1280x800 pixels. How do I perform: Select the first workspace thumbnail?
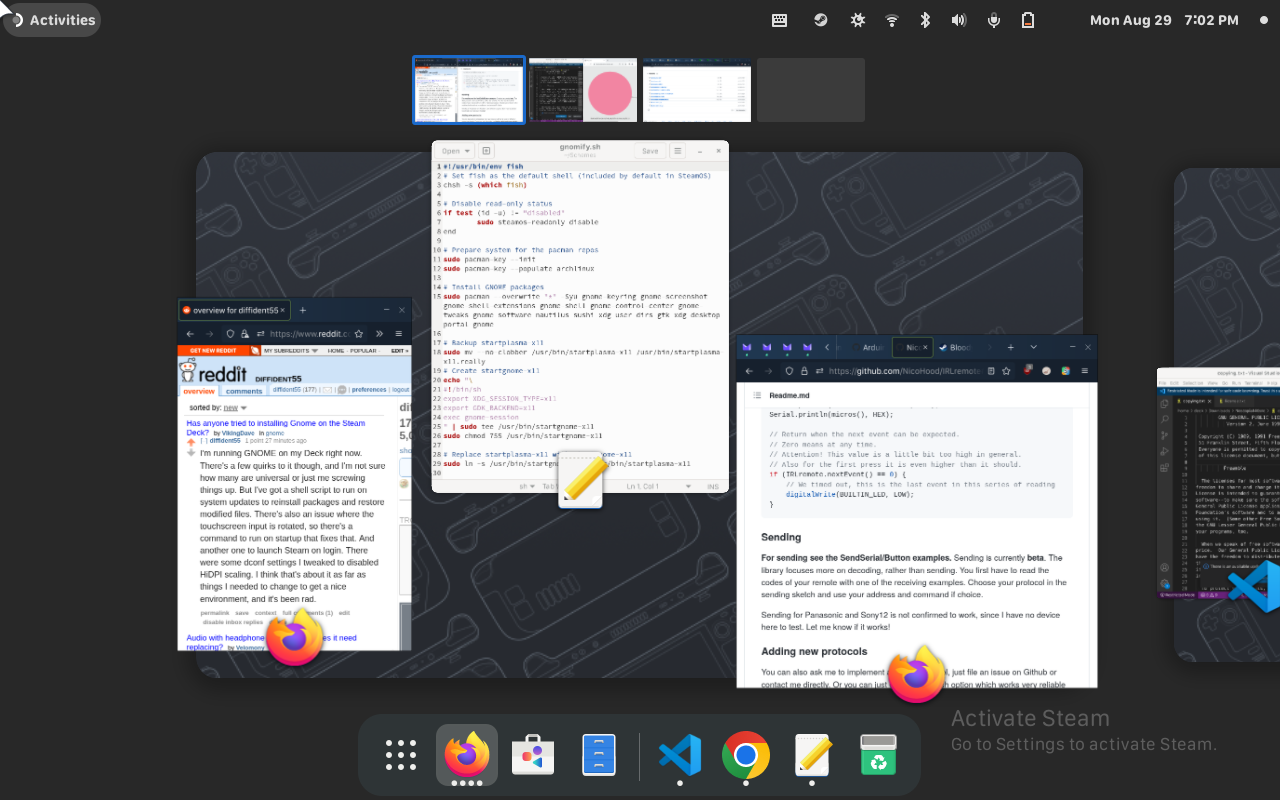(468, 90)
